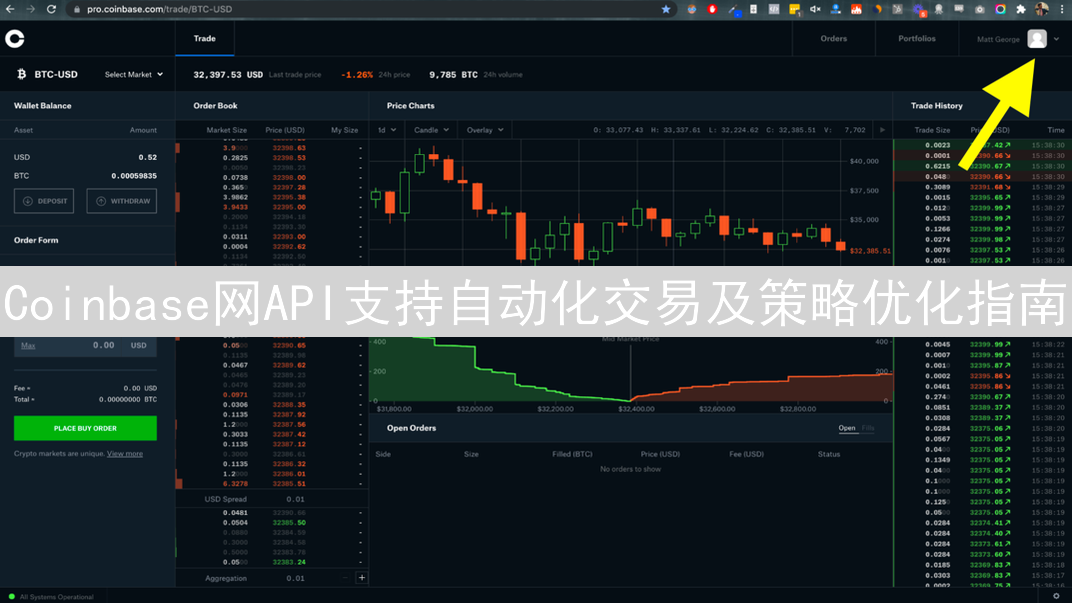Screen dimensions: 1072x603
Task: Click the order book price 32385.51
Action: tap(289, 483)
